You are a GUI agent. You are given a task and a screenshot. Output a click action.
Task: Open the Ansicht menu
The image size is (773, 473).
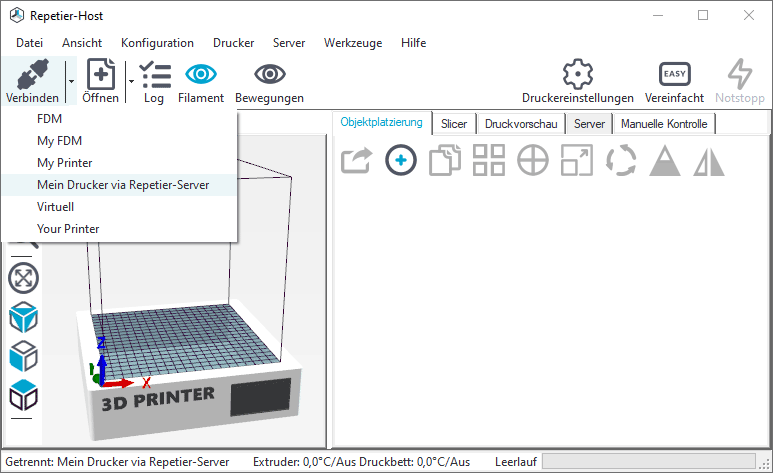coord(82,43)
